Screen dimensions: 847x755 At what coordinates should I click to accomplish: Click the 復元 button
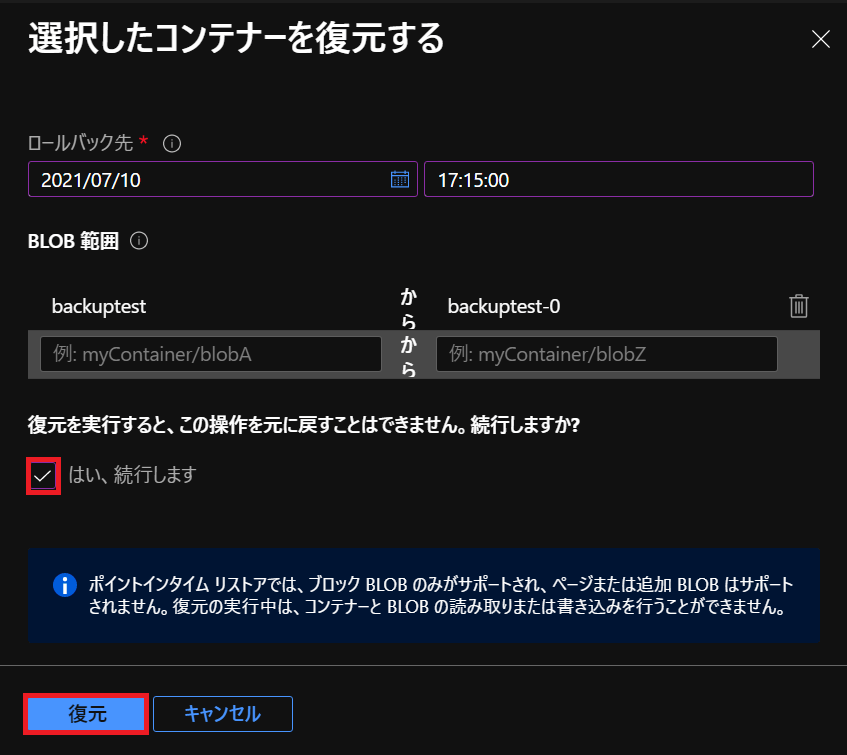tap(86, 714)
